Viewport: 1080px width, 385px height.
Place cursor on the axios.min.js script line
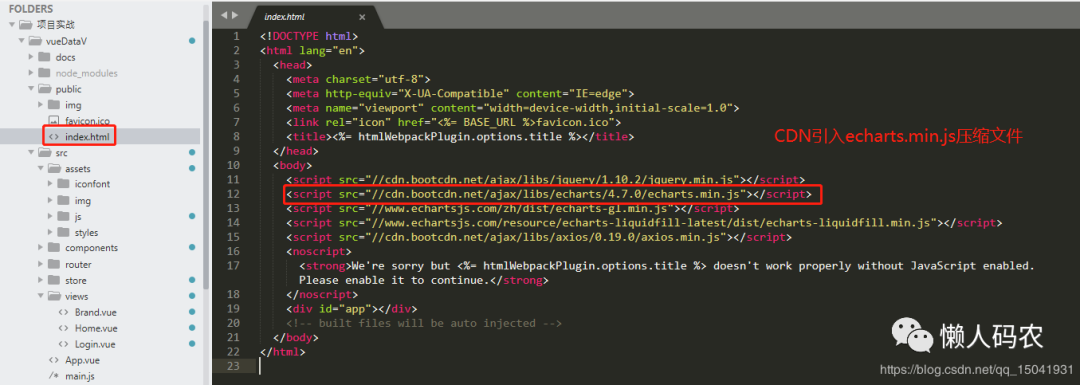coord(539,237)
